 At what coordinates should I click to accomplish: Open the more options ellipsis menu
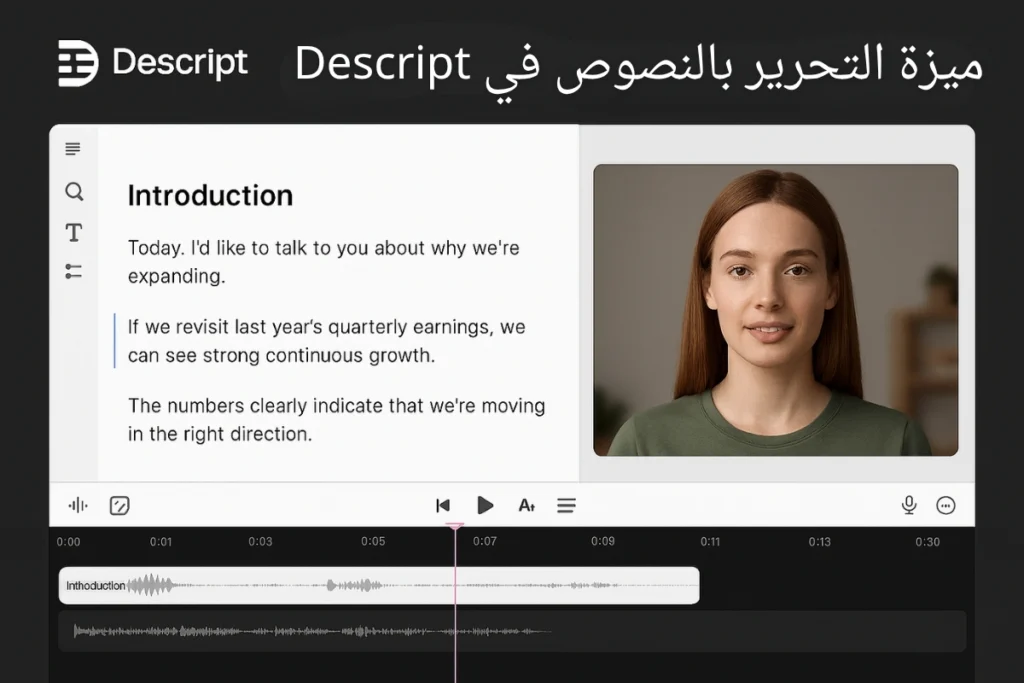[946, 505]
